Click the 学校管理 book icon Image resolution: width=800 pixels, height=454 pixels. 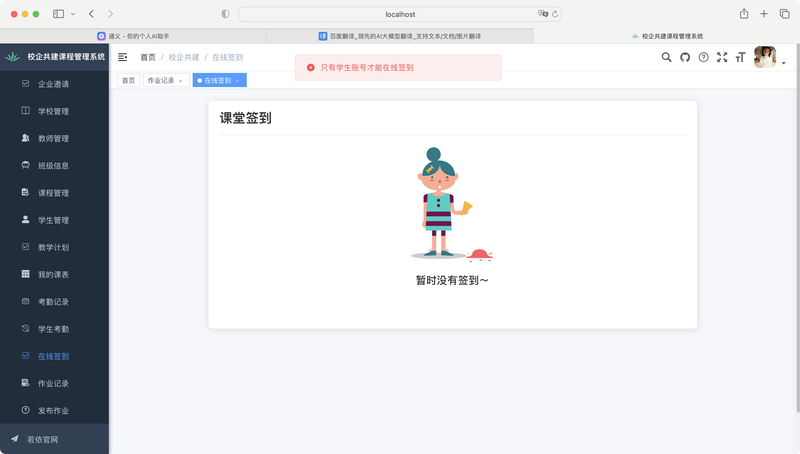(26, 111)
